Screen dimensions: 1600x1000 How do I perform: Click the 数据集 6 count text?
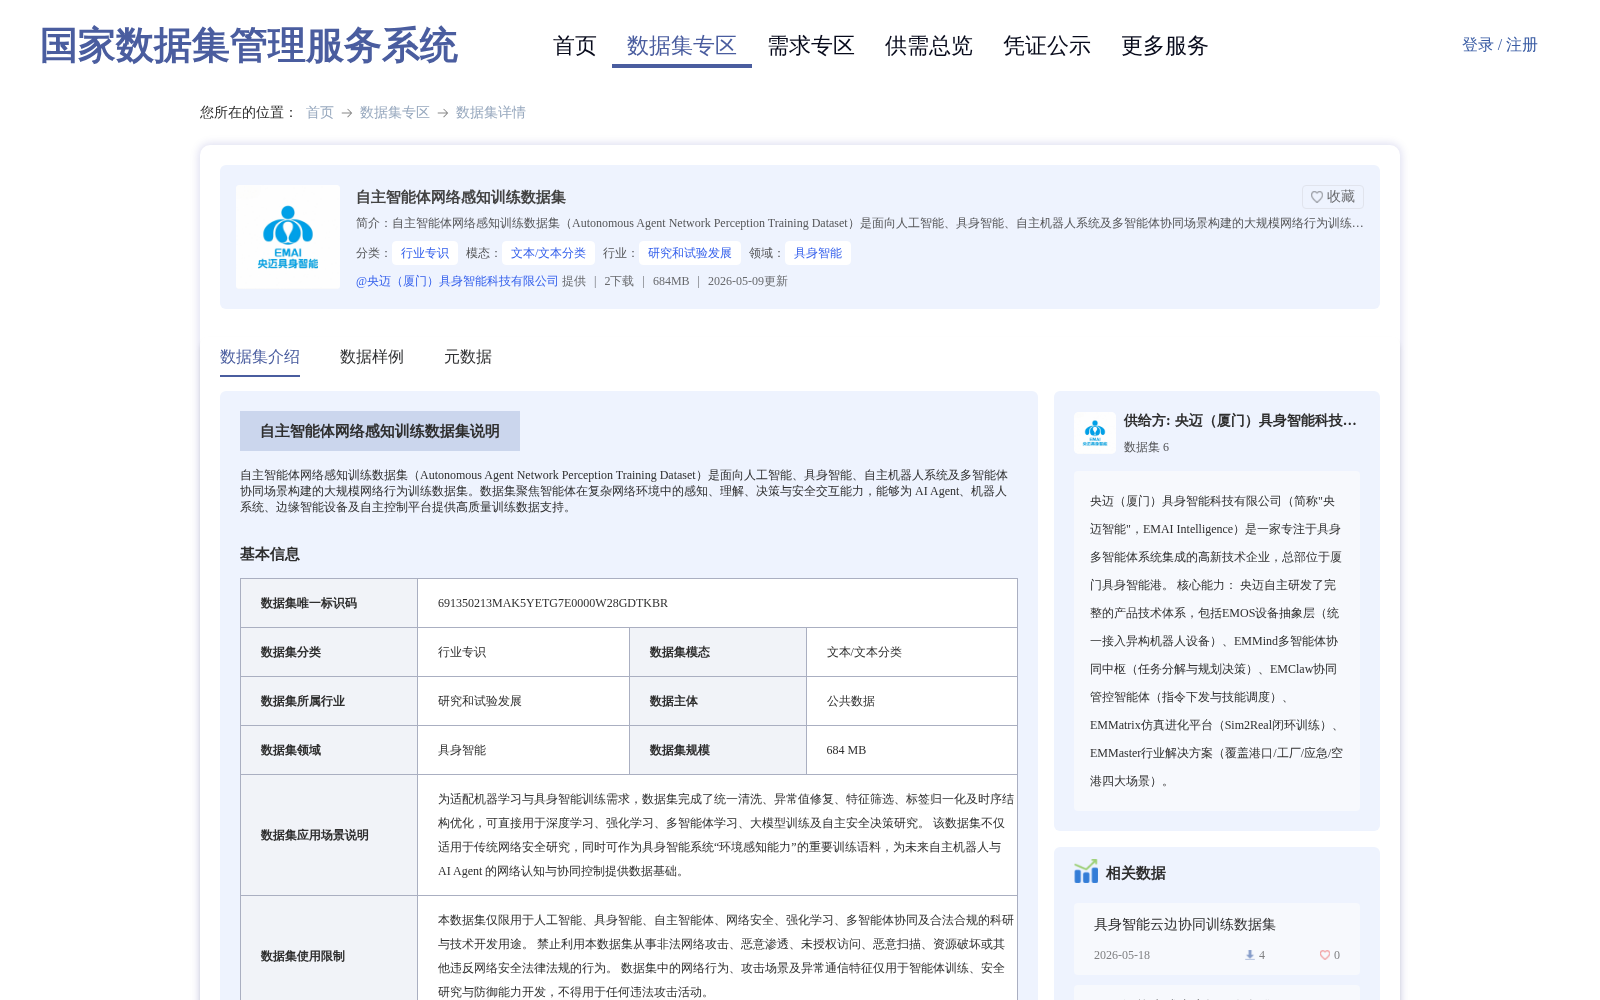coord(1146,447)
